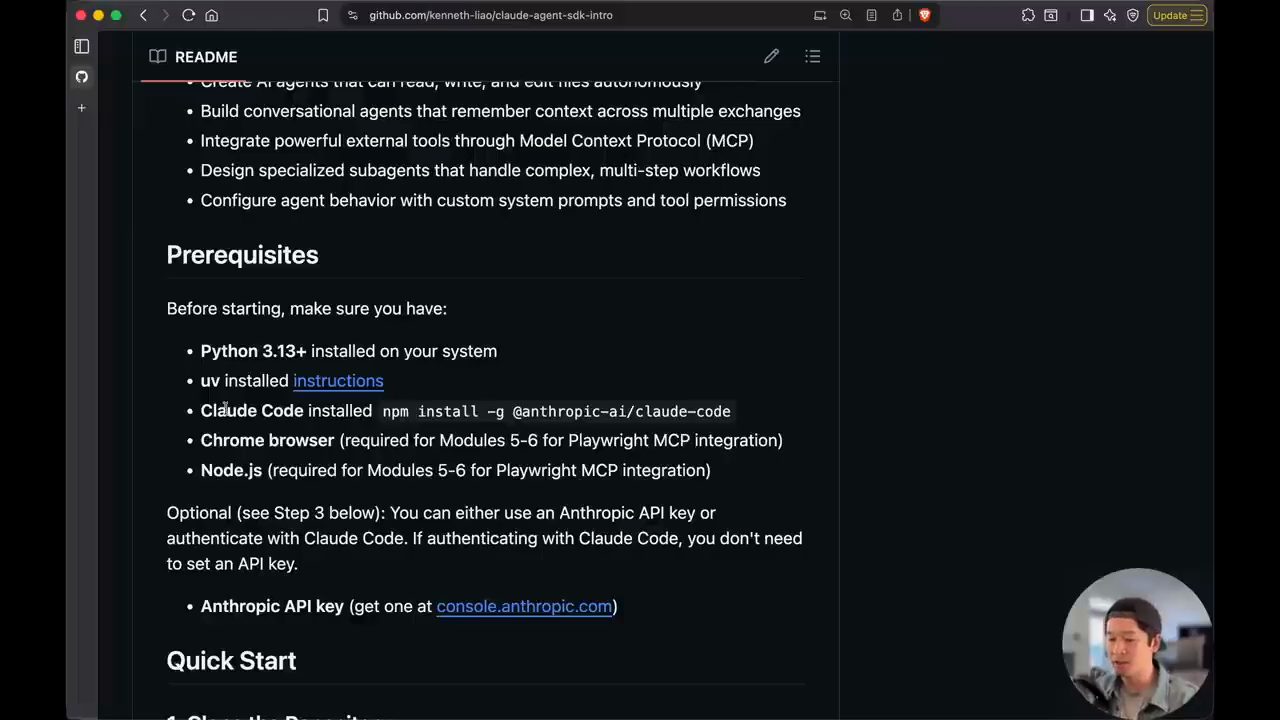Open a new tab with plus icon

pos(82,107)
